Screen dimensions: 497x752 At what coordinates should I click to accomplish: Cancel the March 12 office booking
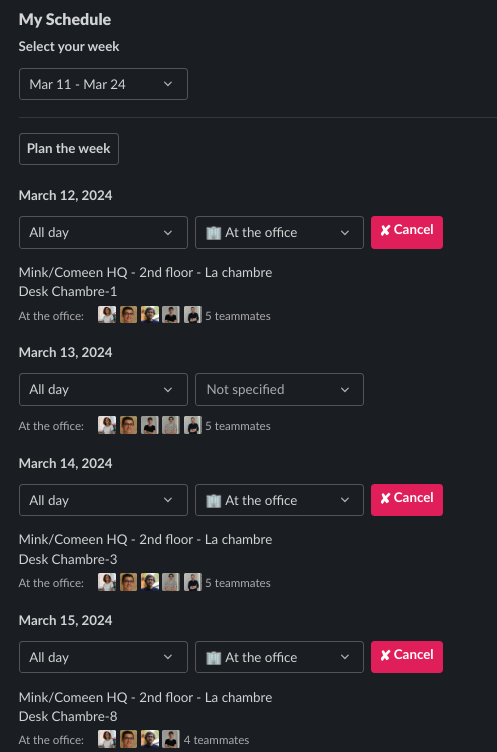tap(407, 232)
